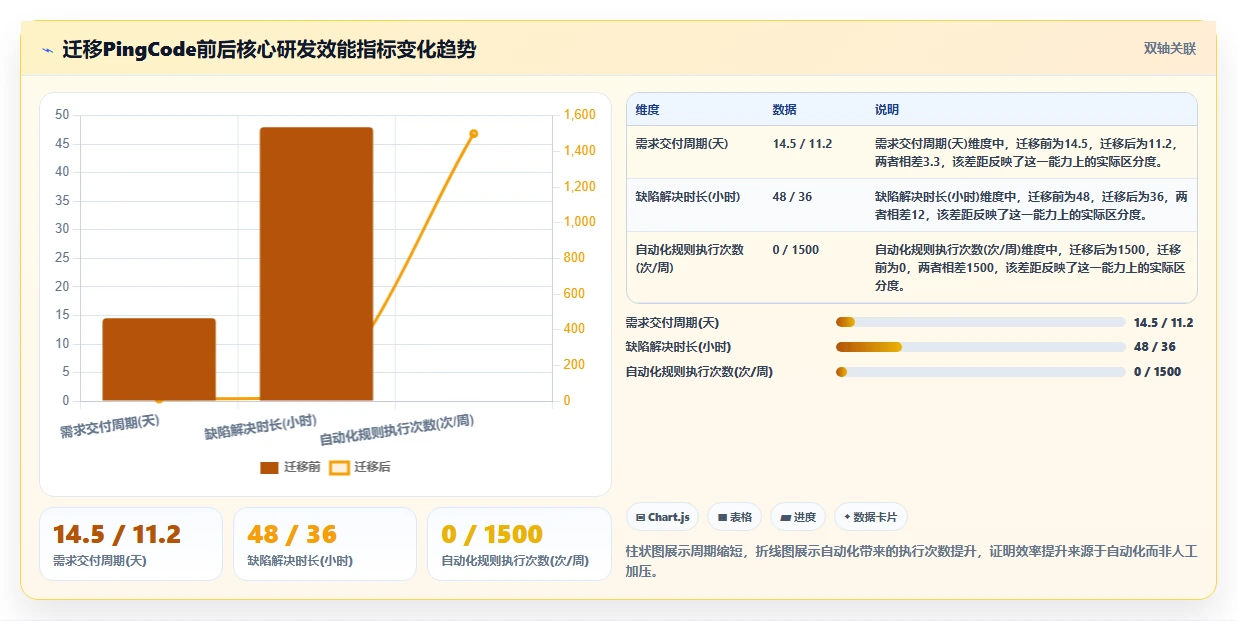Click table value 14.5 / 11.2
1237x621 pixels.
tap(803, 144)
